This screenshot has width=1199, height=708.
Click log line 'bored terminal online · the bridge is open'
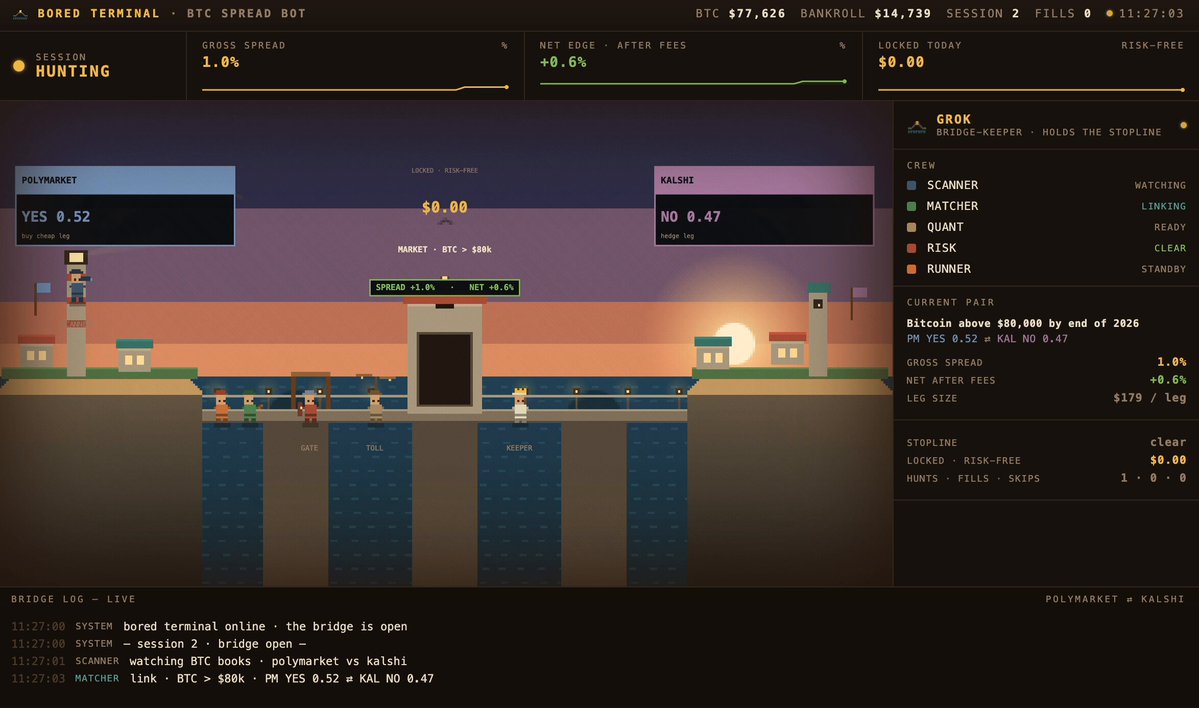(x=265, y=626)
